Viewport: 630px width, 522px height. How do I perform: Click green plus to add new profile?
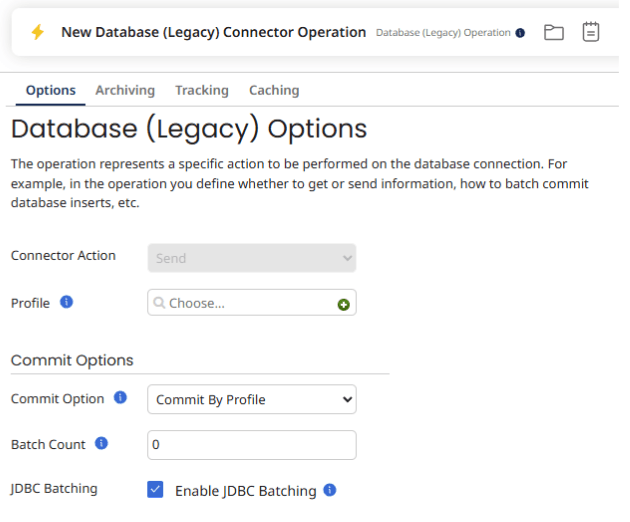(344, 304)
